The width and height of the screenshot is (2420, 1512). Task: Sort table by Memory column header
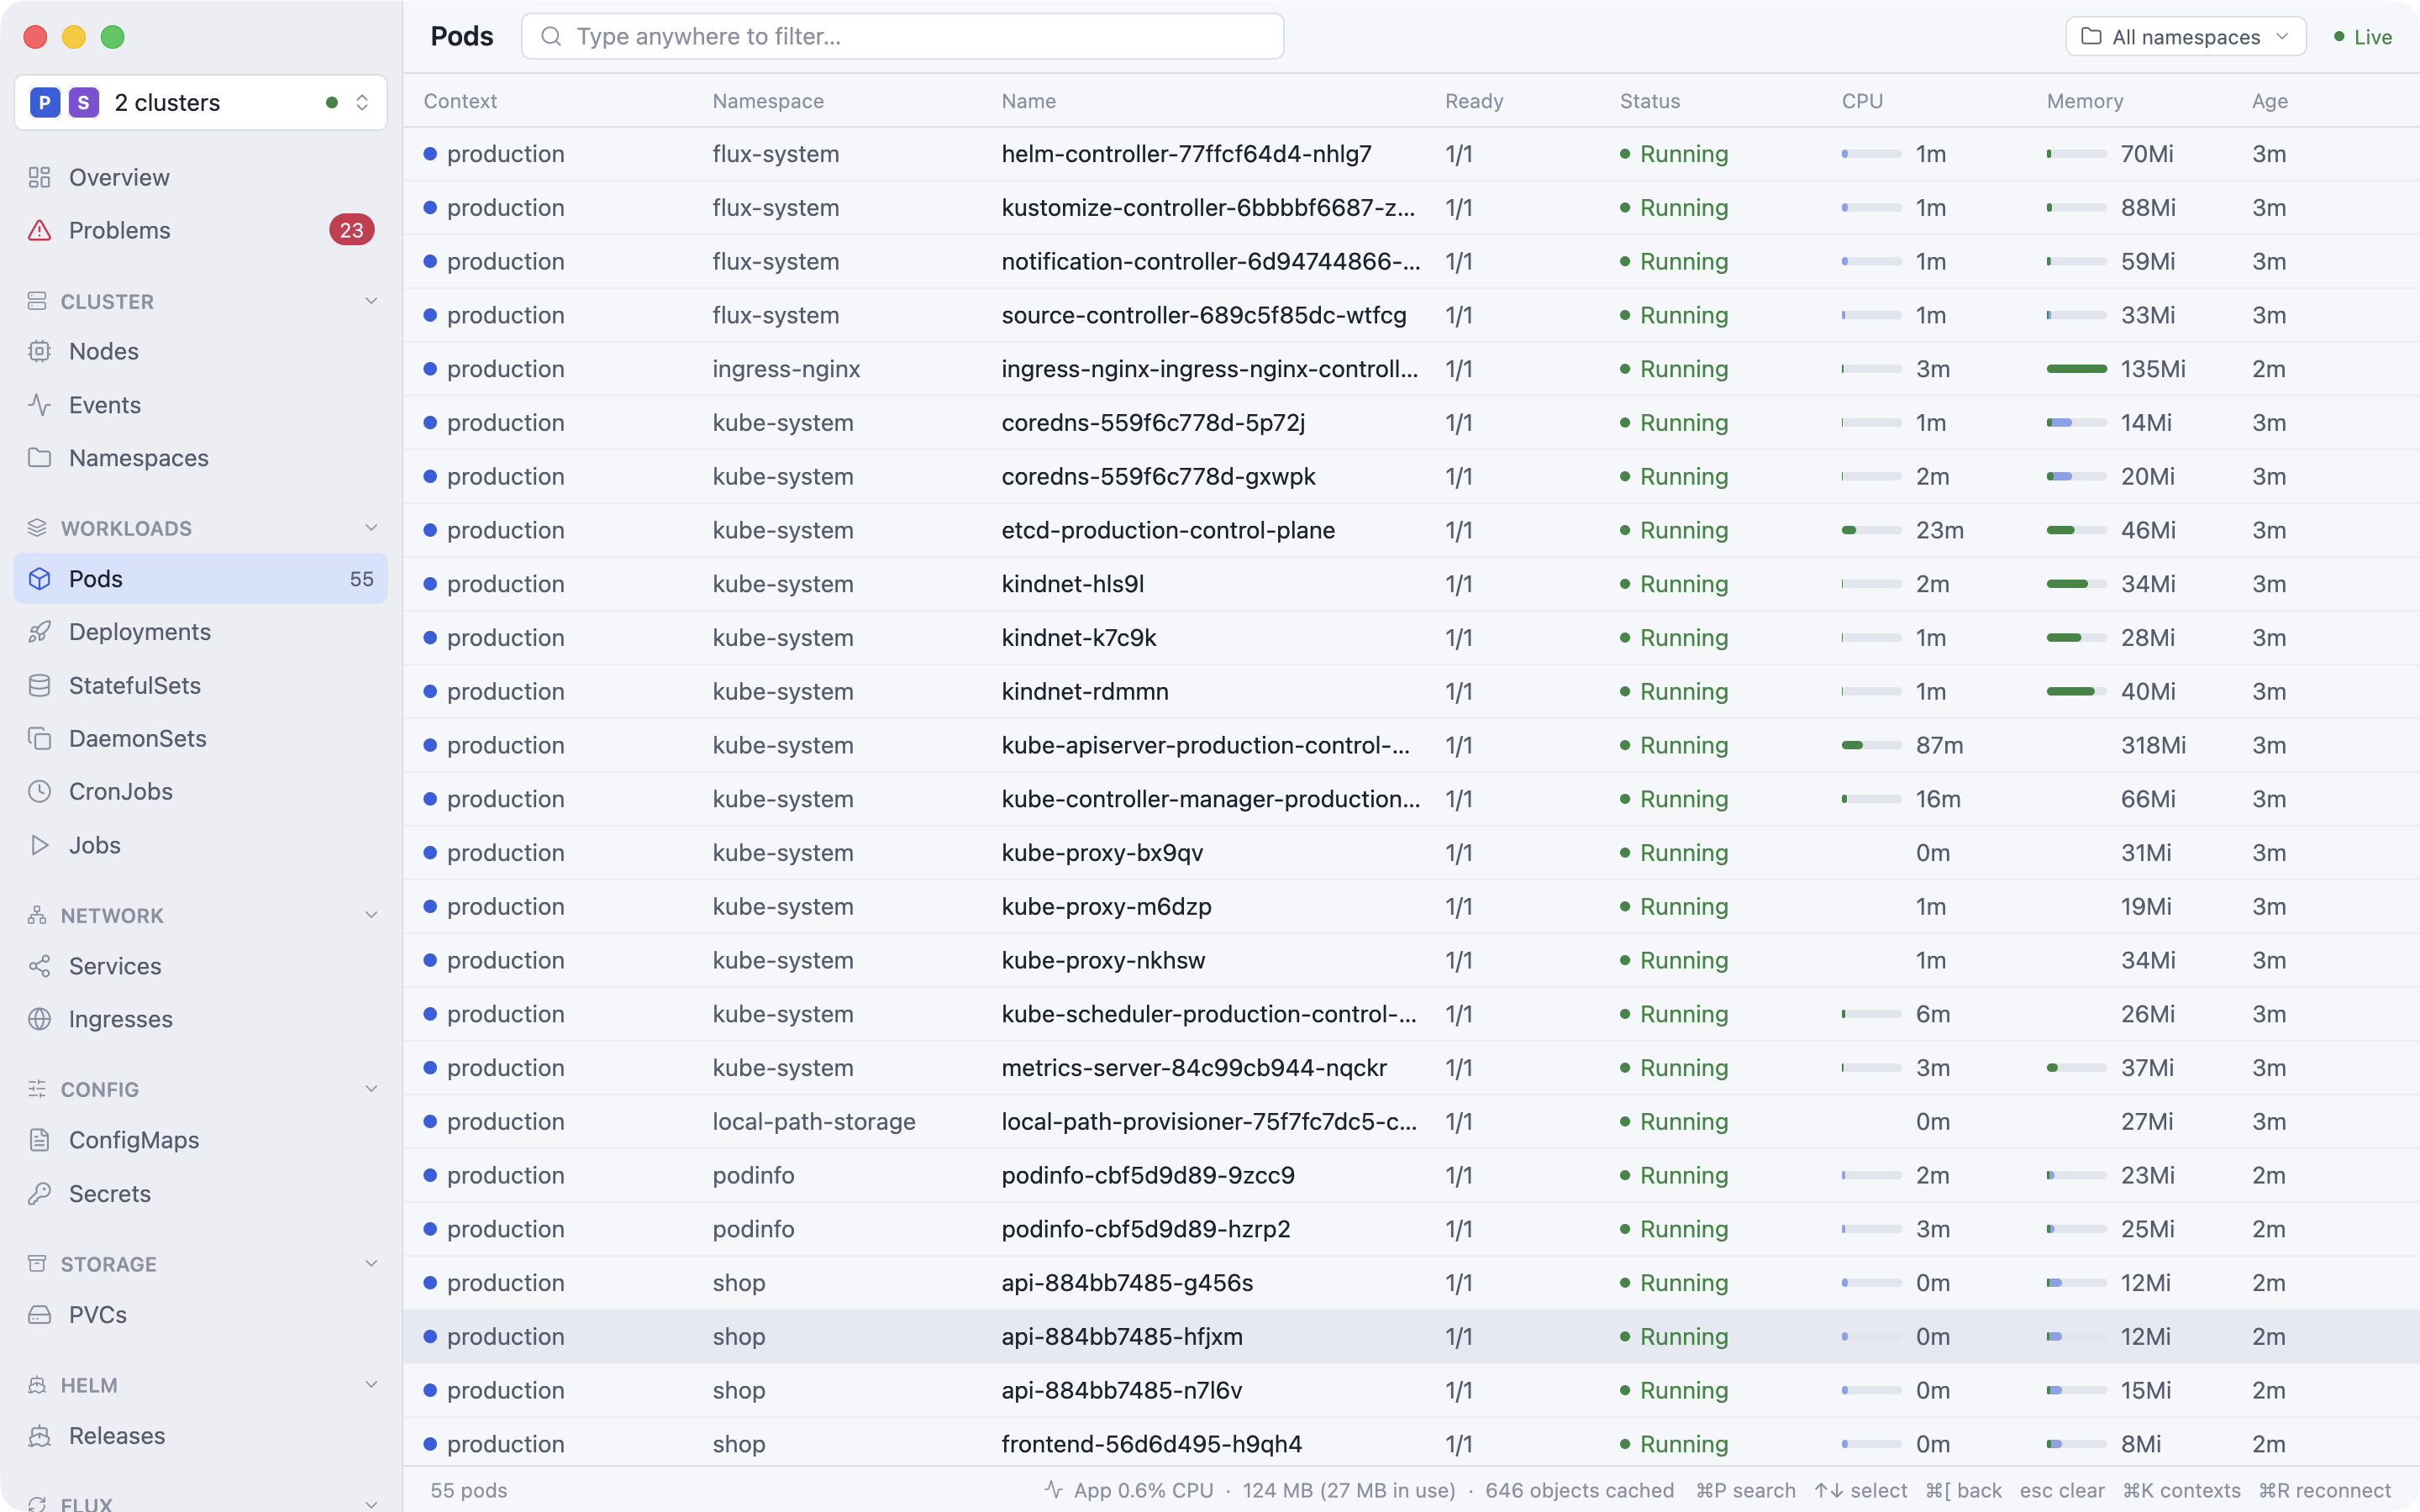coord(2085,101)
